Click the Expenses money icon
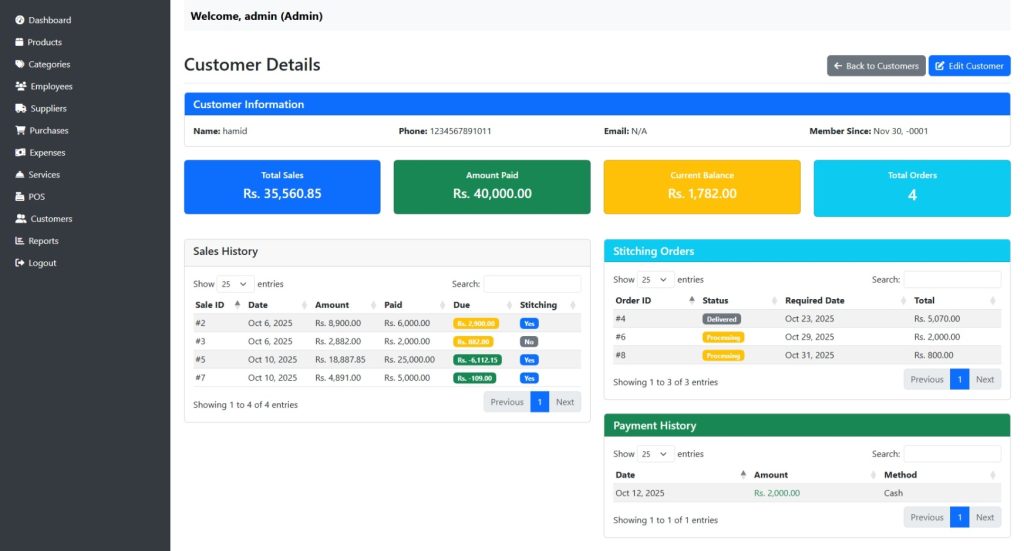This screenshot has height=551, width=1024. point(19,153)
